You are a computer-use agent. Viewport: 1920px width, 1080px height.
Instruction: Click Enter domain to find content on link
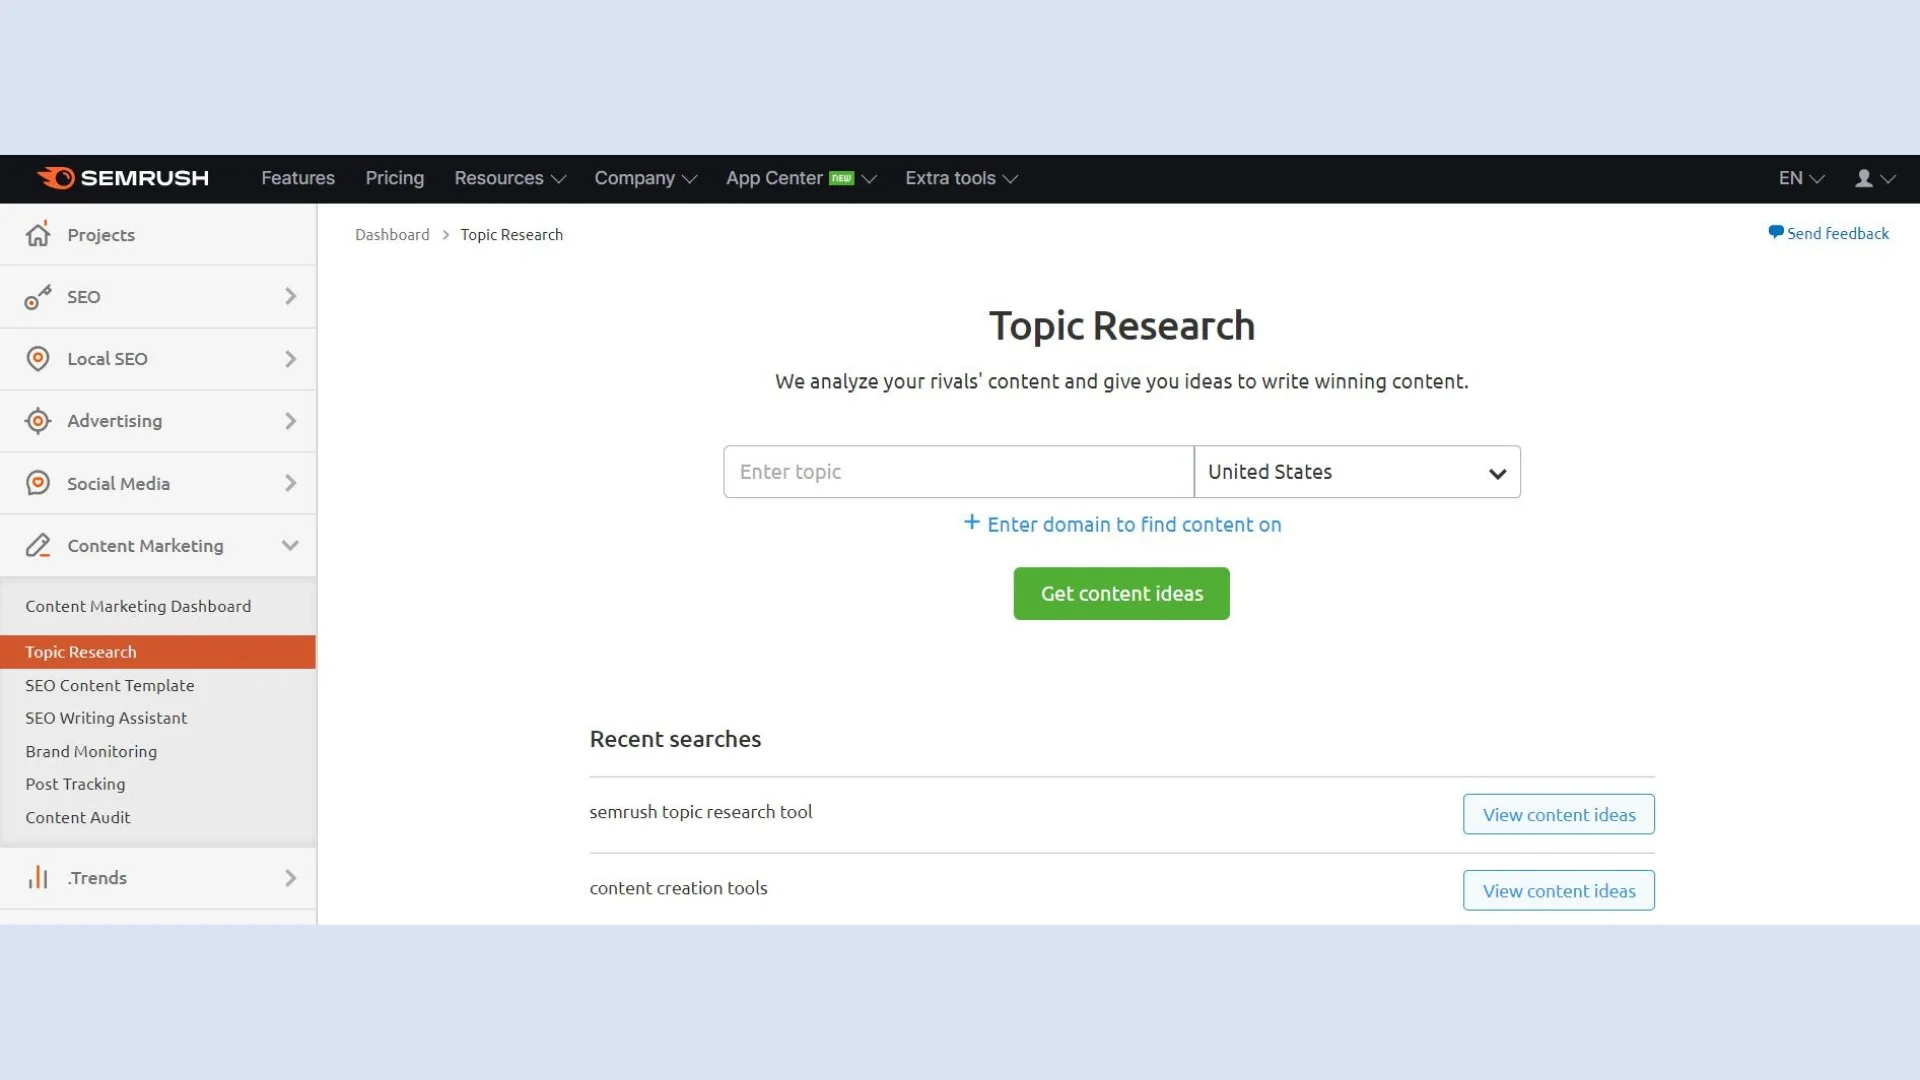[x=1134, y=524]
